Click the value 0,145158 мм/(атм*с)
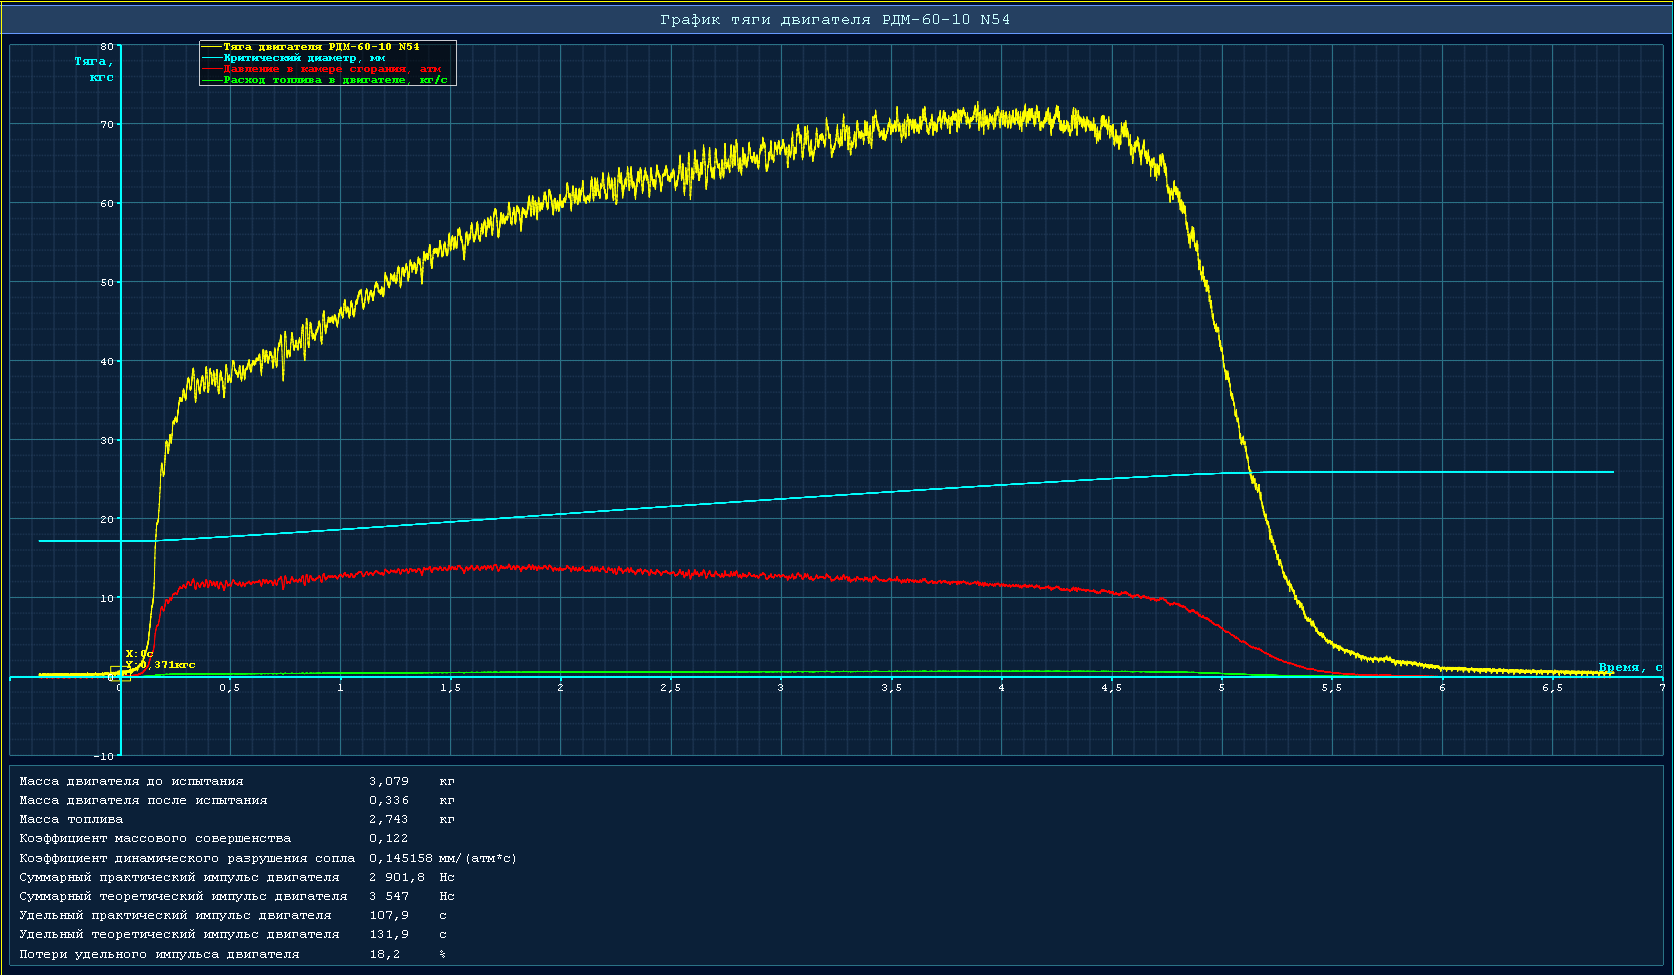This screenshot has height=975, width=1674. [x=443, y=858]
